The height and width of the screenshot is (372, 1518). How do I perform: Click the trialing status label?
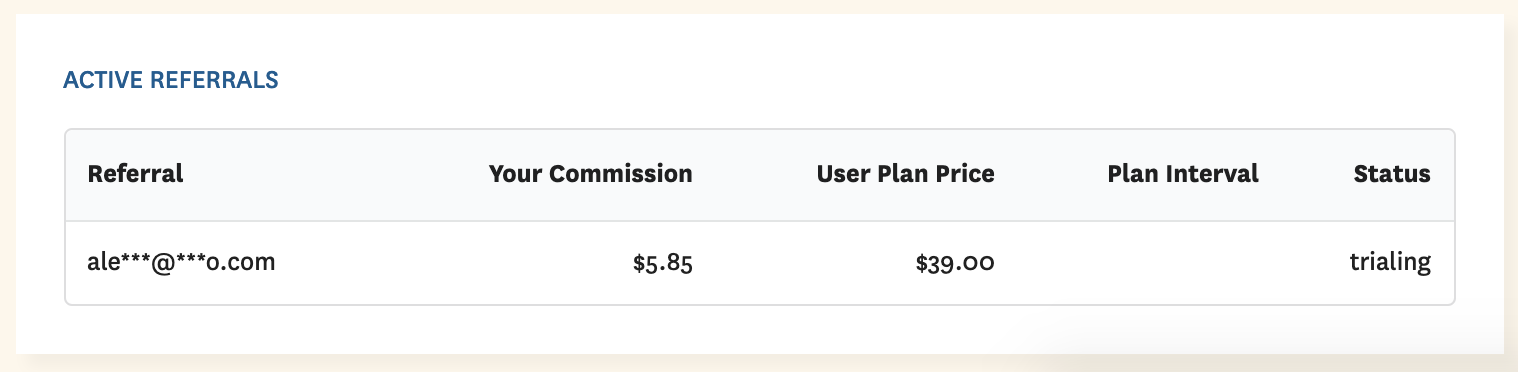(x=1390, y=264)
